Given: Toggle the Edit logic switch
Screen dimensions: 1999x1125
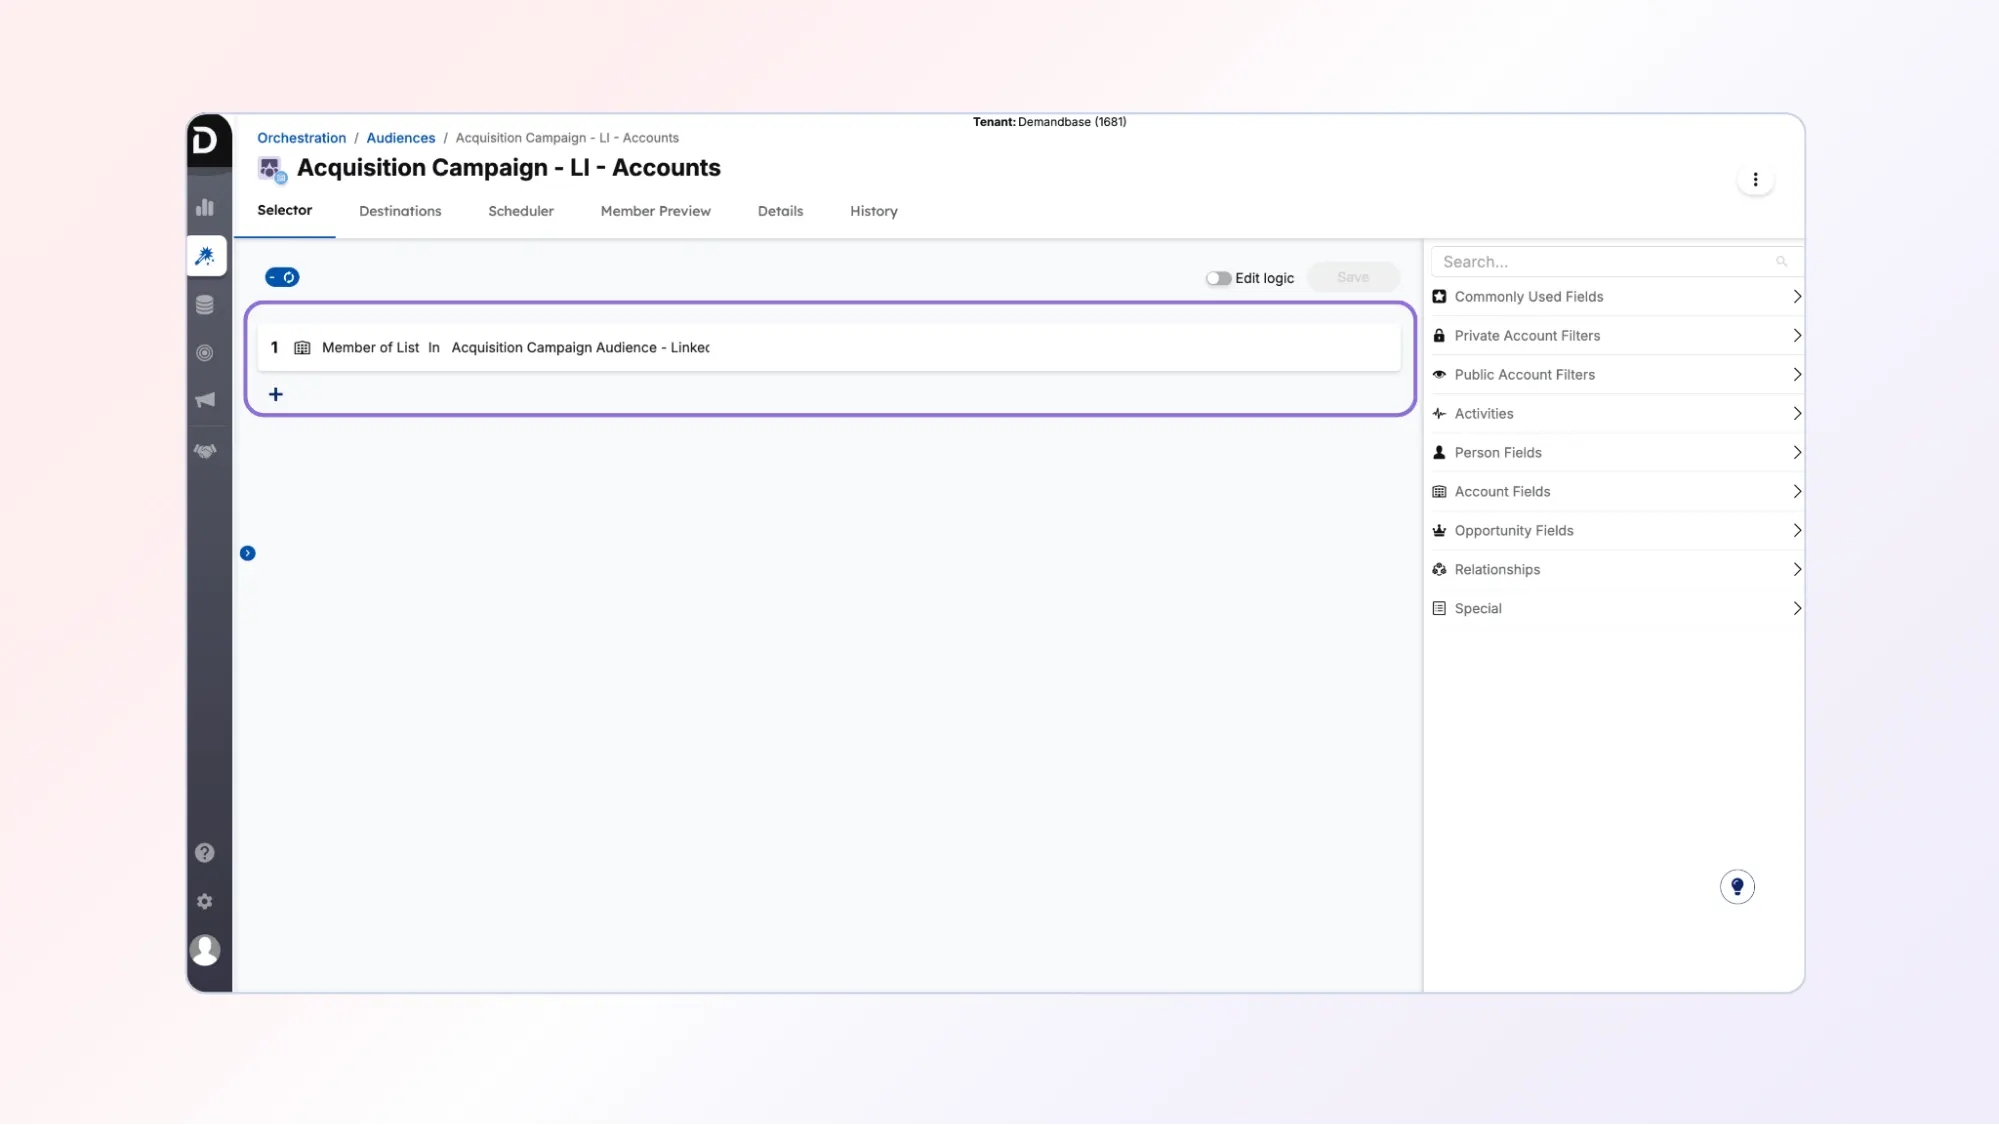Looking at the screenshot, I should 1217,278.
